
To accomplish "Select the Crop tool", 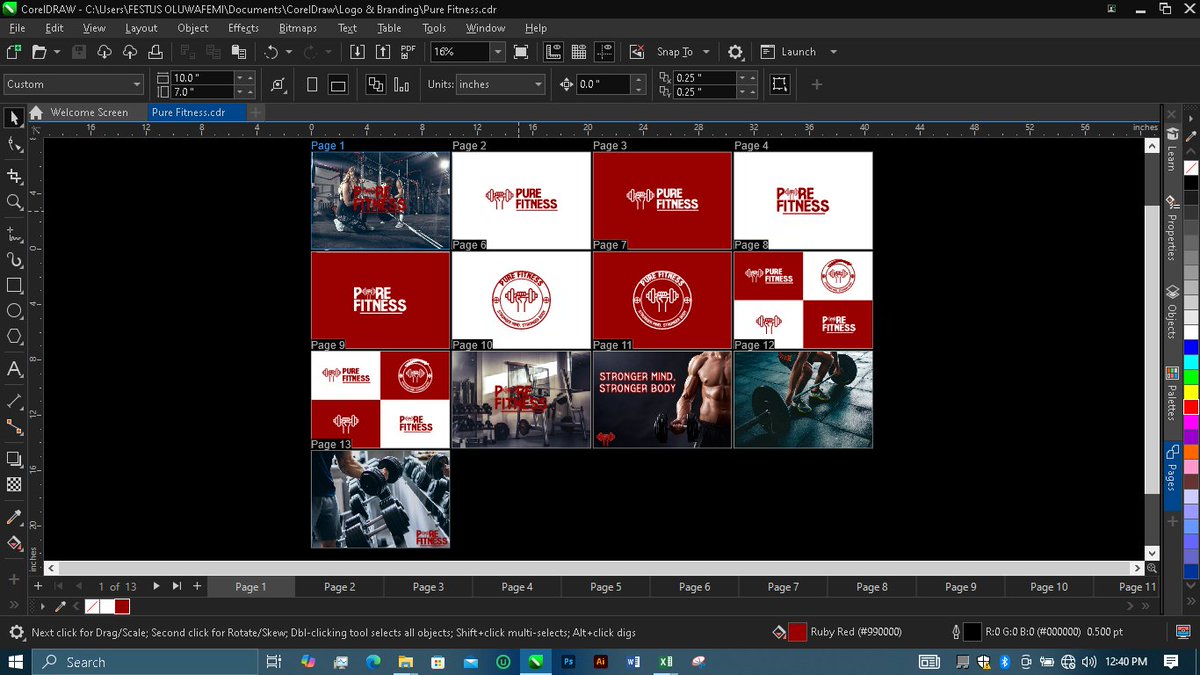I will click(x=14, y=175).
